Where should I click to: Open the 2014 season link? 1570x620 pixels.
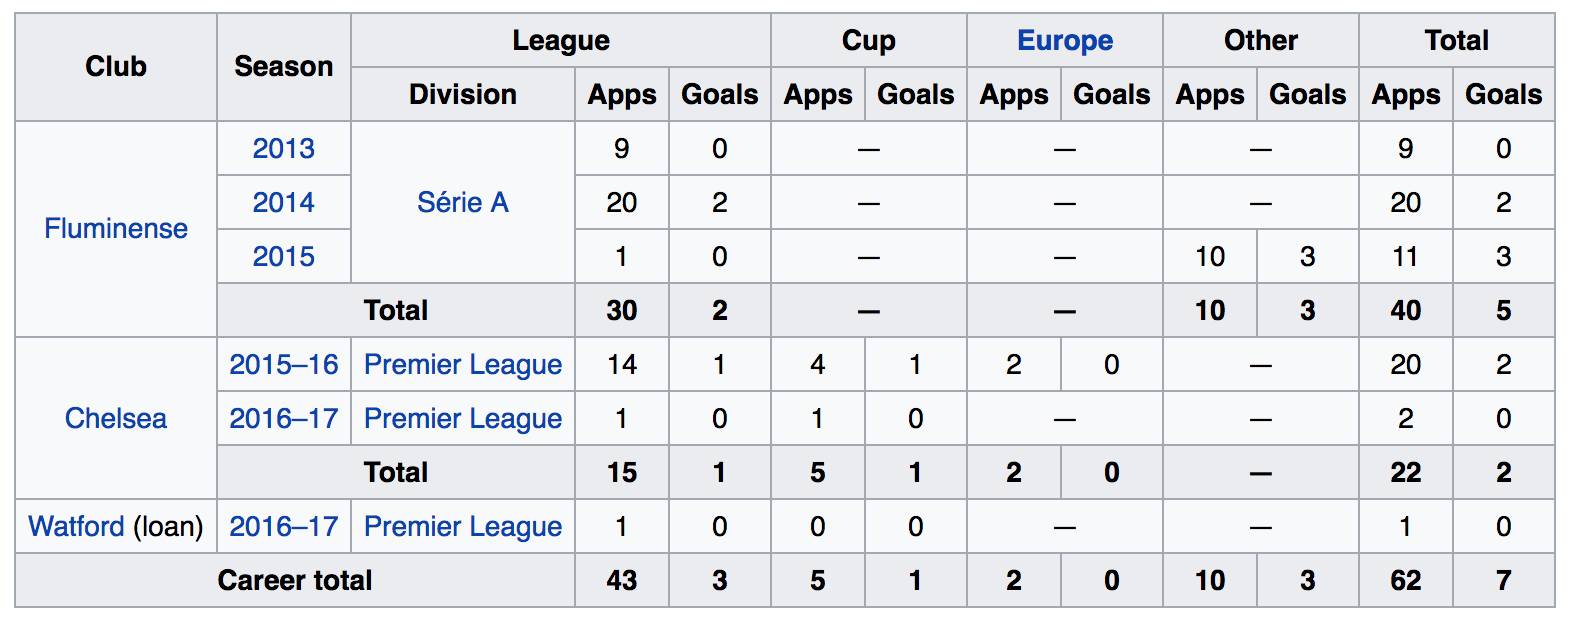click(284, 203)
